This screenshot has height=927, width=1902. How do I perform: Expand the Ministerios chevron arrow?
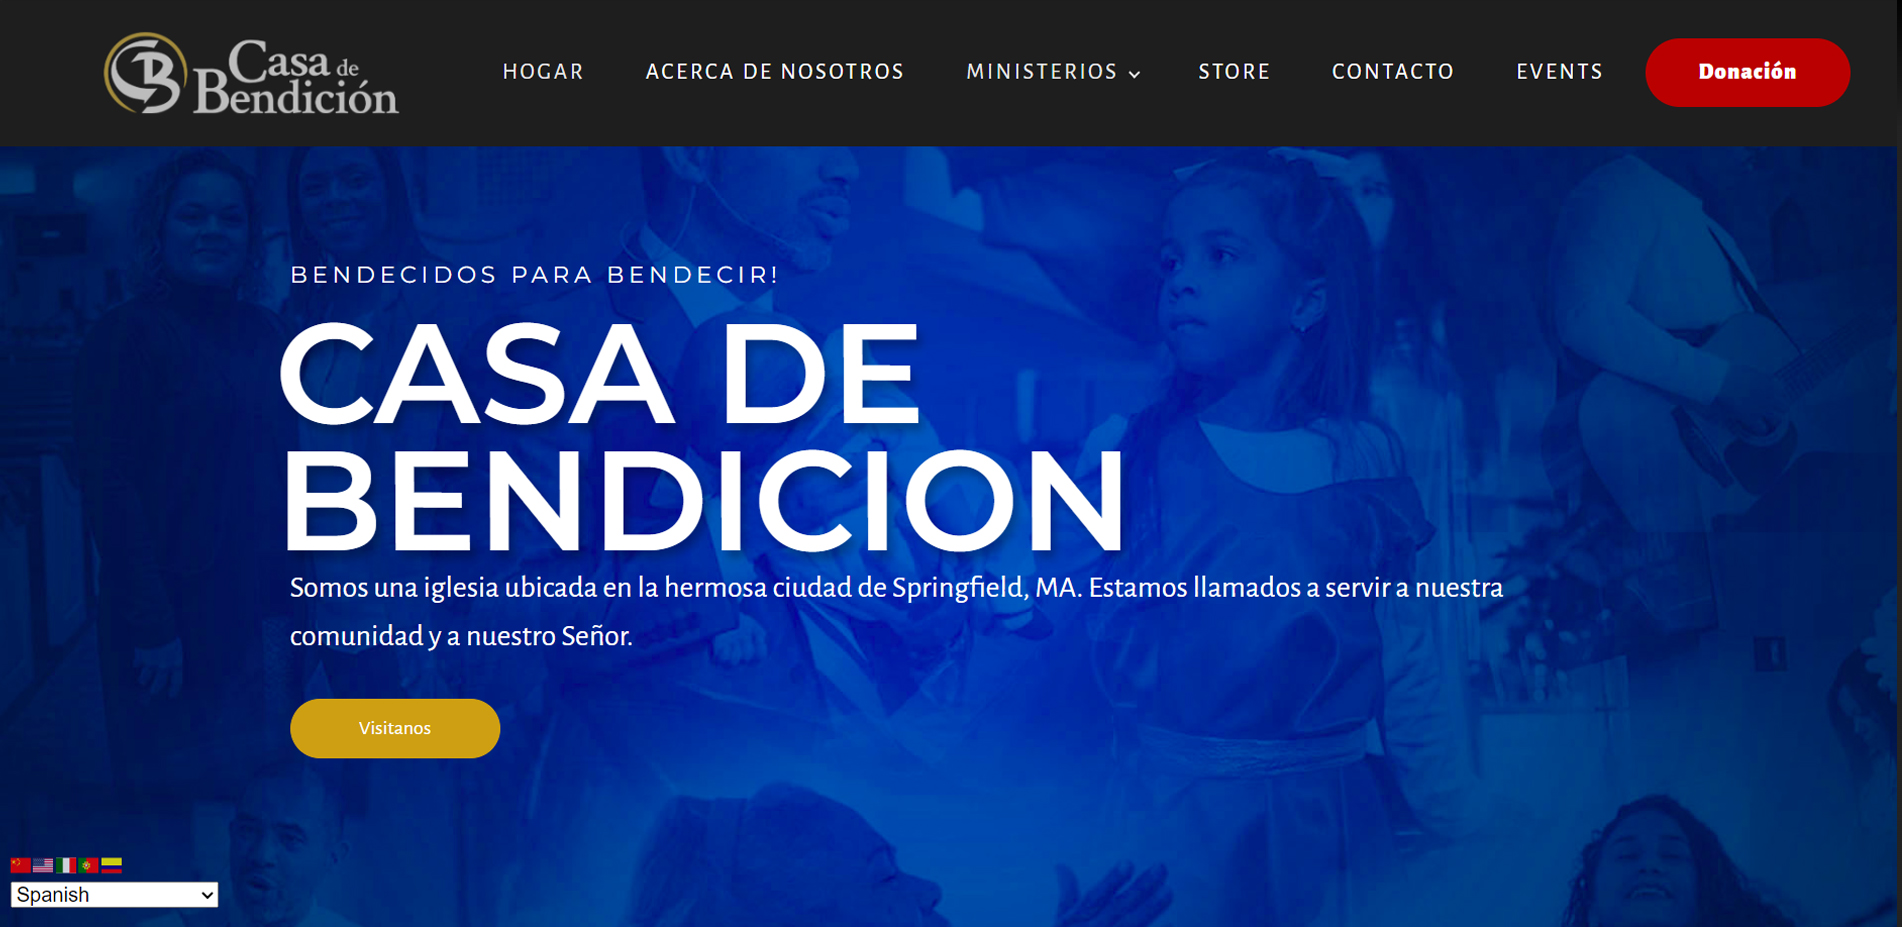pyautogui.click(x=1134, y=74)
